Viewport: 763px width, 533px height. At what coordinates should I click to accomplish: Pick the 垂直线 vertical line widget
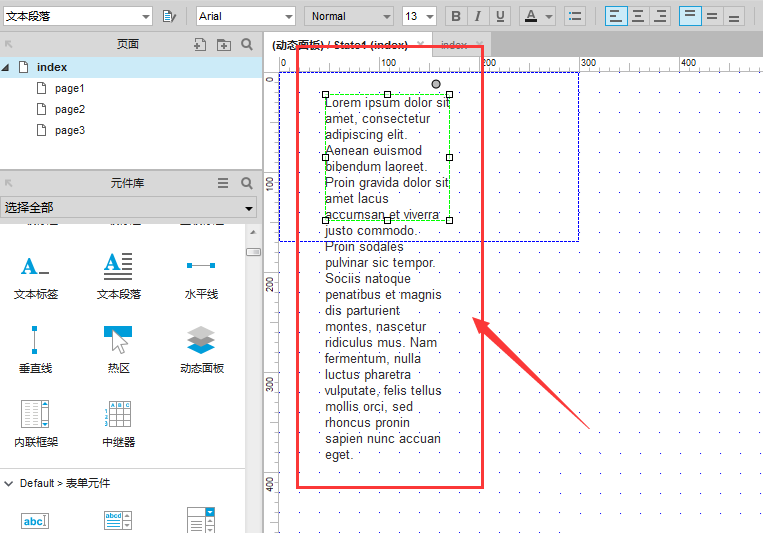[x=35, y=348]
